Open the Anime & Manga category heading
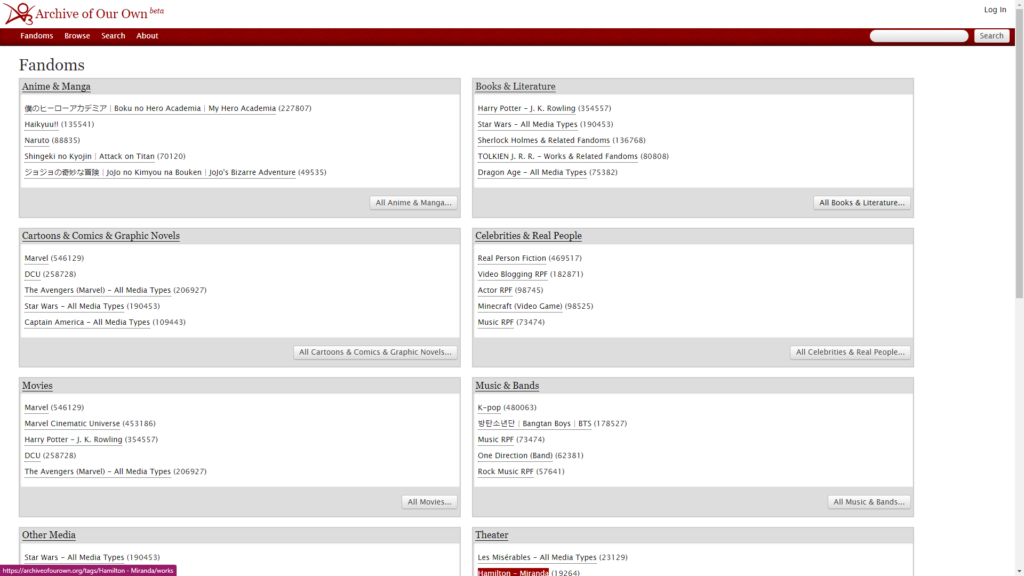 click(x=56, y=86)
